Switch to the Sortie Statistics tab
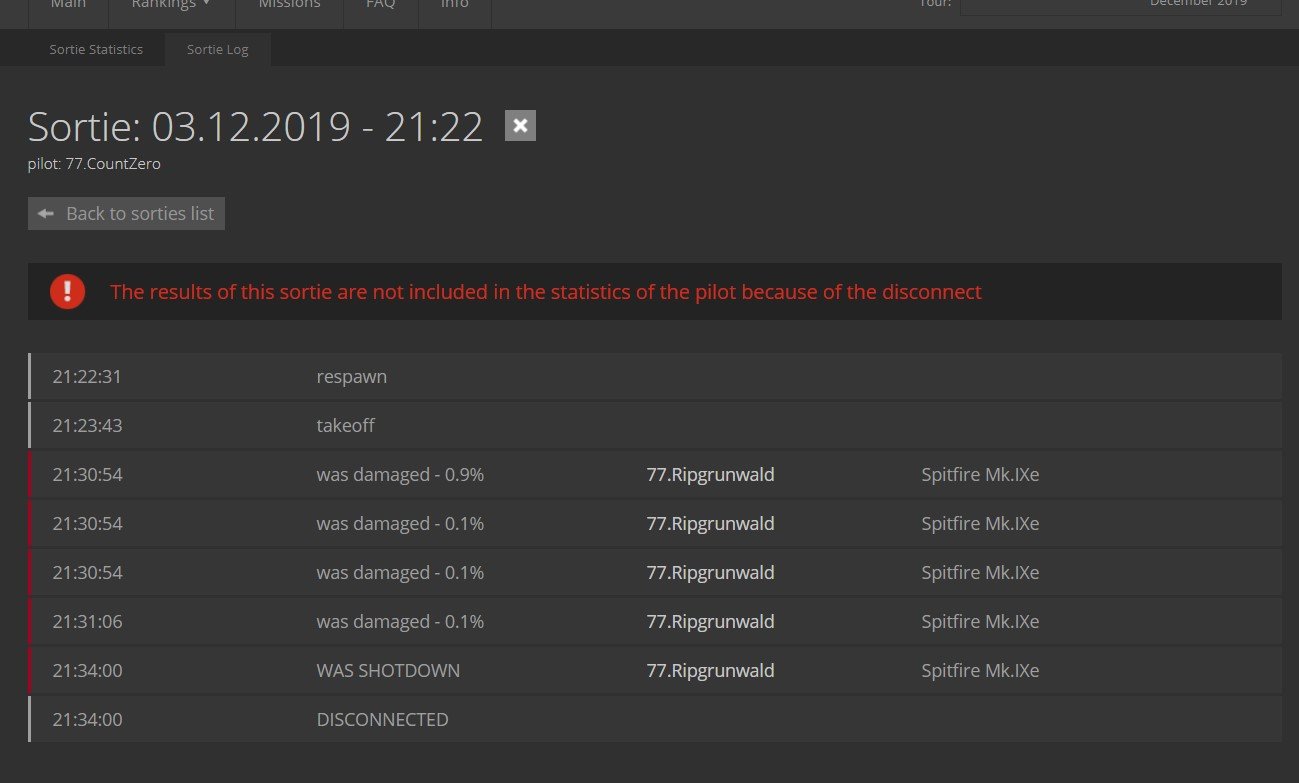The width and height of the screenshot is (1299, 783). coord(96,49)
